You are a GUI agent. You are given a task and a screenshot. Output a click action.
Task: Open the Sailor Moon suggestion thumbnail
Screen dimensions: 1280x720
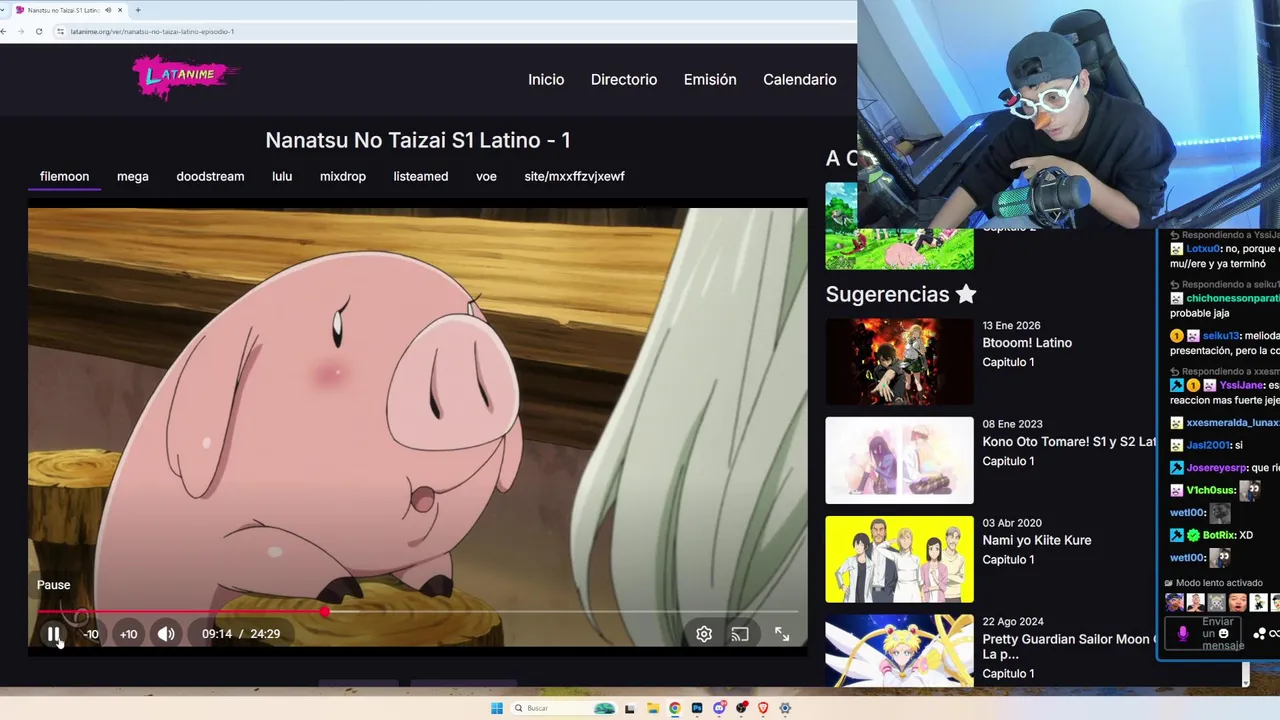[899, 650]
